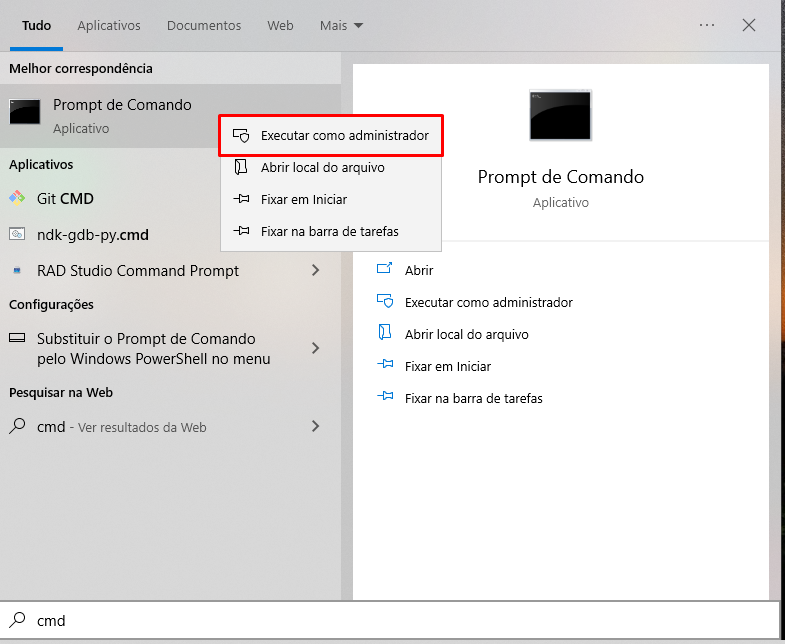Open Substituir o Prompt de Comando setting
785x644 pixels.
tap(153, 349)
